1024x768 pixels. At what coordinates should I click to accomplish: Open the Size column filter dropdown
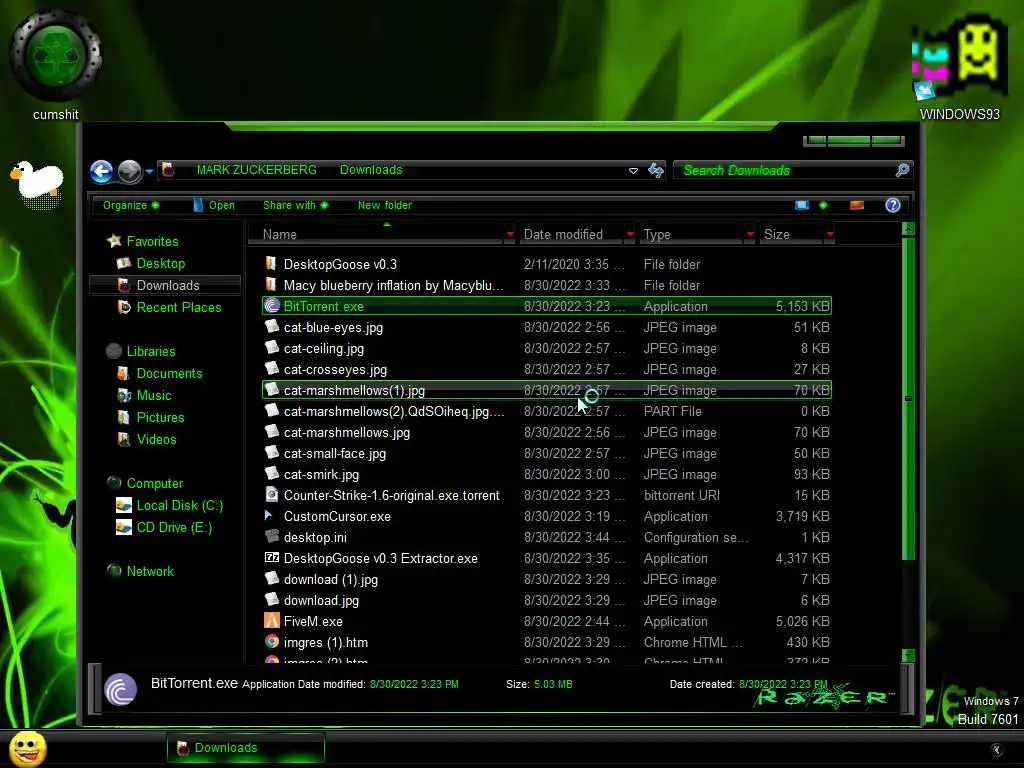tap(829, 234)
